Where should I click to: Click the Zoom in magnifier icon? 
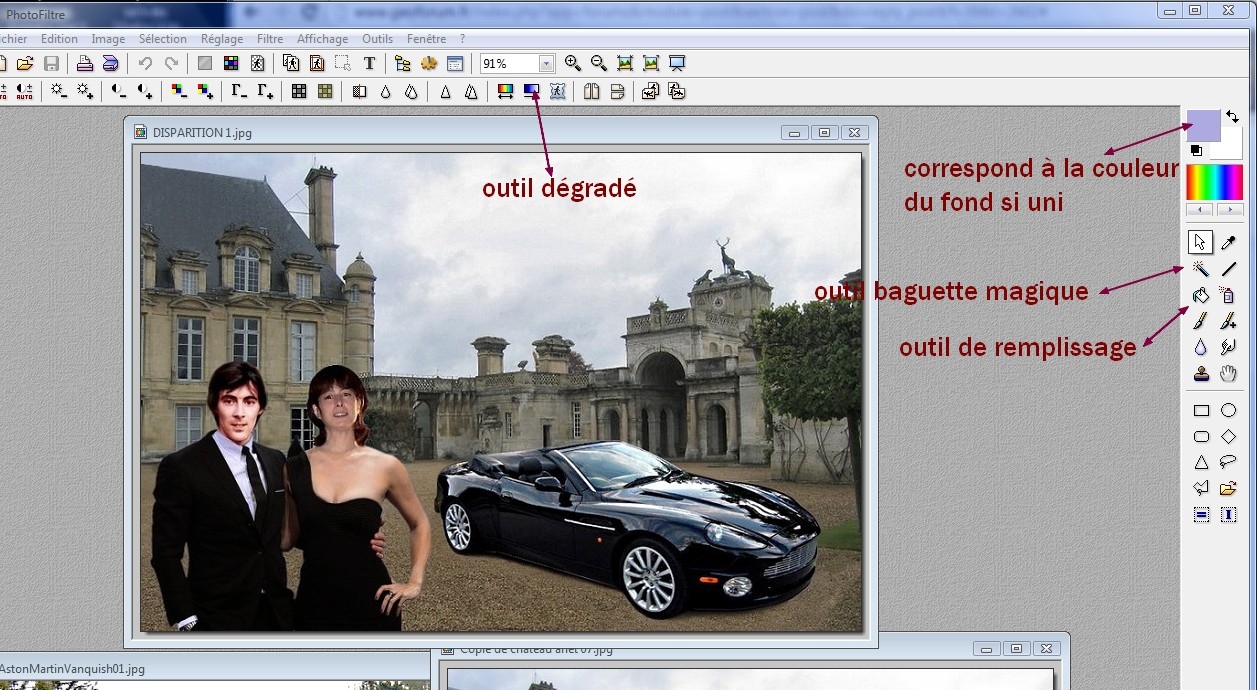[573, 63]
